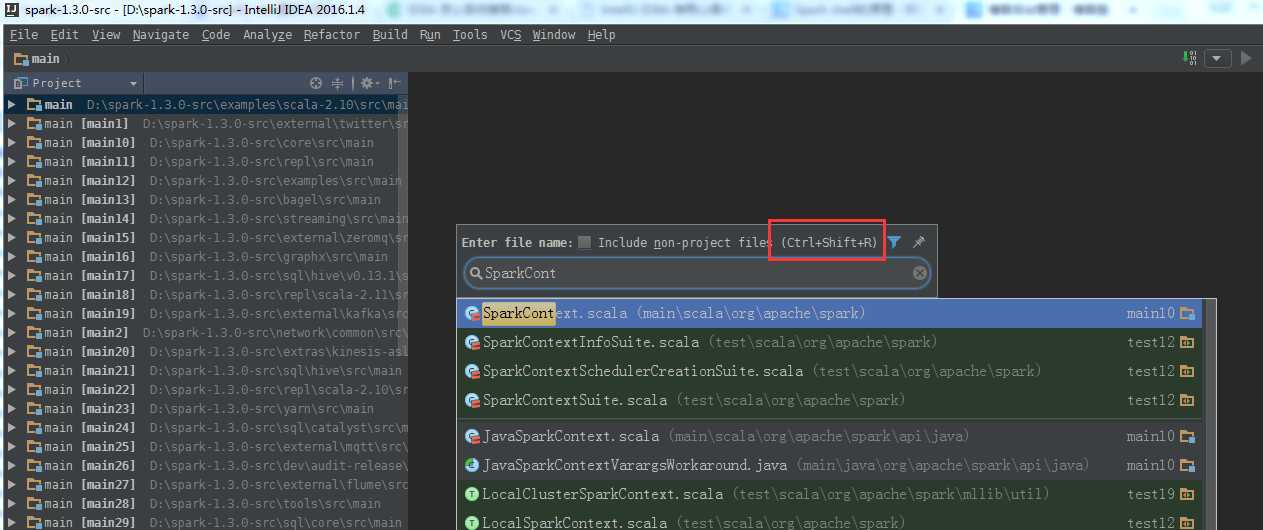Expand the main [main19] kafka node
This screenshot has width=1263, height=530.
11,314
